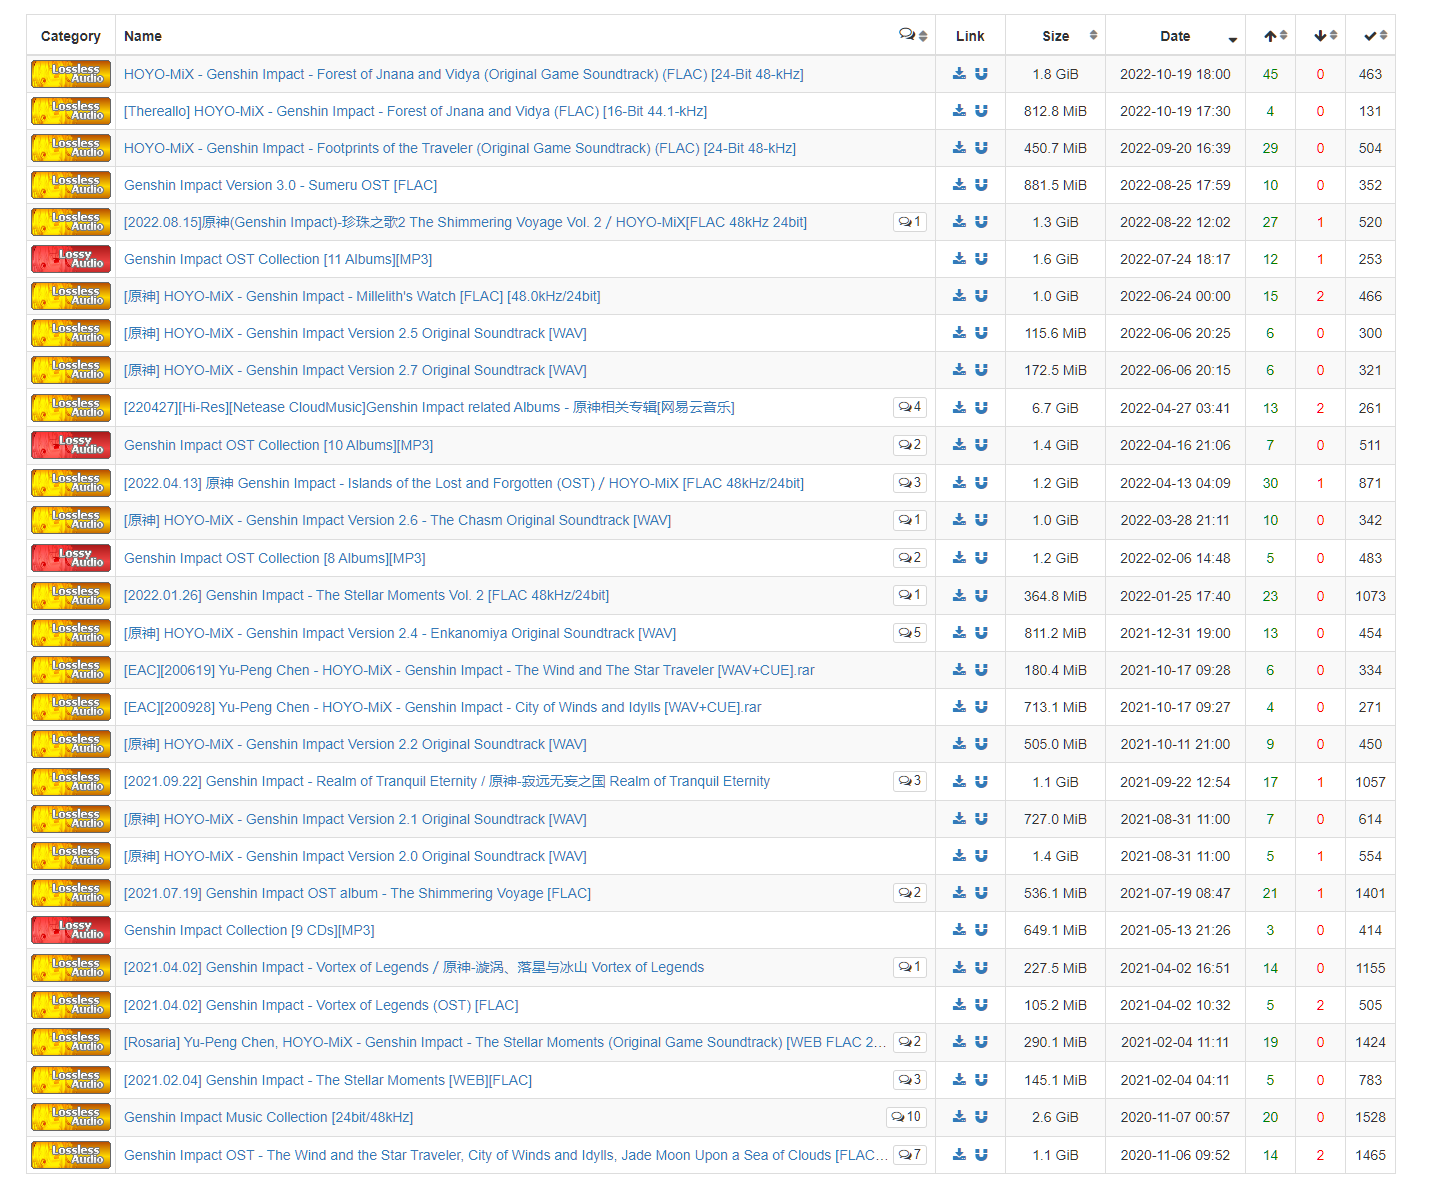Click the Category column header
The image size is (1434, 1181).
click(x=71, y=36)
